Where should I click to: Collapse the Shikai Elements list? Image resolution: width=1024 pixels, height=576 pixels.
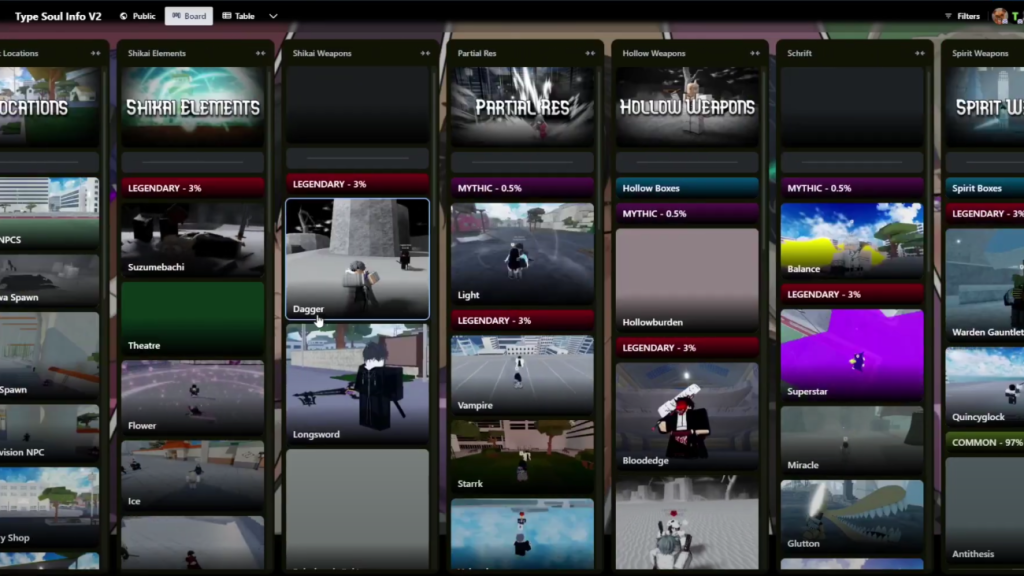[262, 53]
